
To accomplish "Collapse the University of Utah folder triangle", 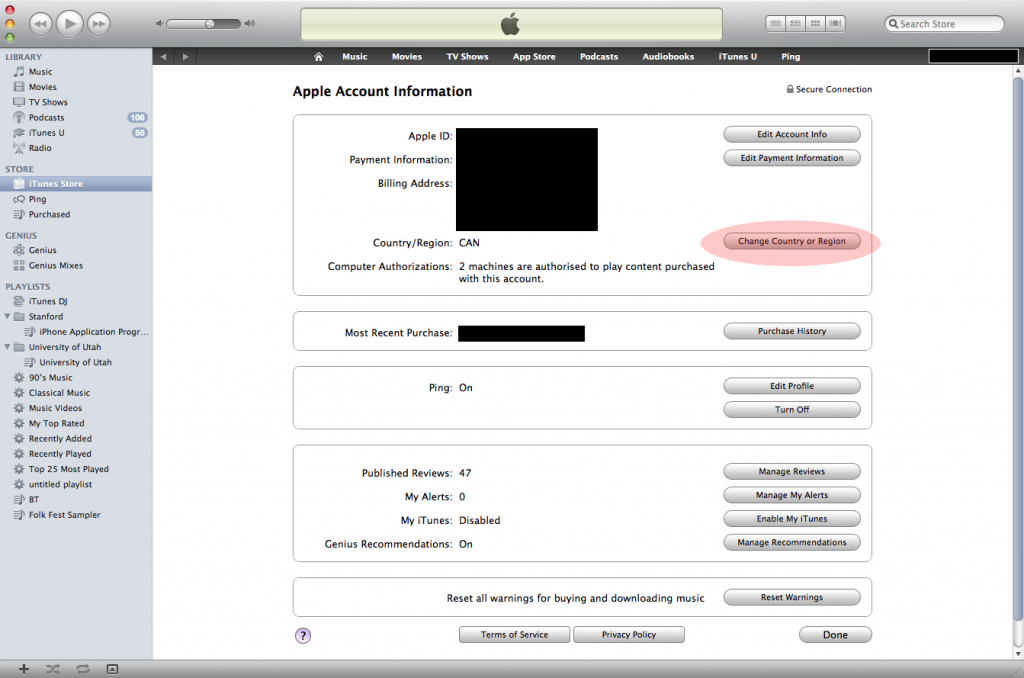I will click(x=7, y=347).
